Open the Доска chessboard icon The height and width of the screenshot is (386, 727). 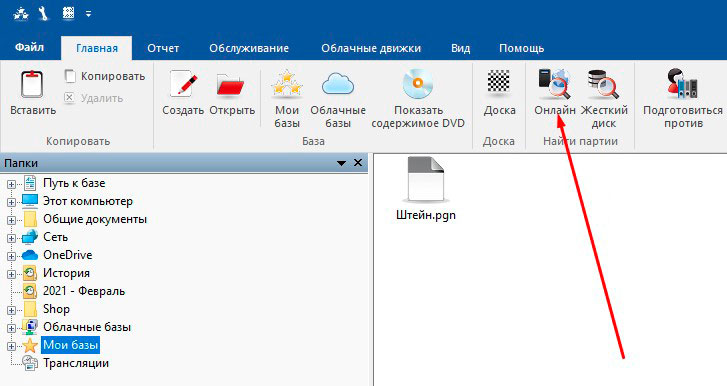coord(499,82)
